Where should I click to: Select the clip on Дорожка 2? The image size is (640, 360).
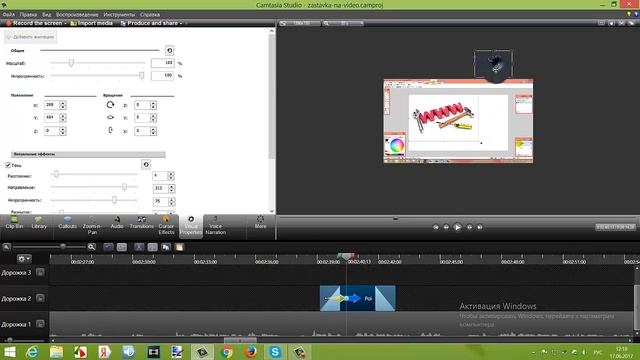(x=358, y=298)
